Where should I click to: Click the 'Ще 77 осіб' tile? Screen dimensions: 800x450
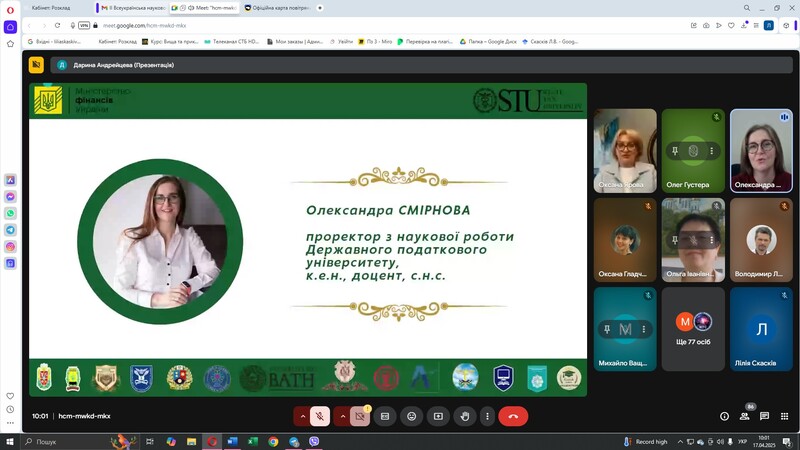693,329
